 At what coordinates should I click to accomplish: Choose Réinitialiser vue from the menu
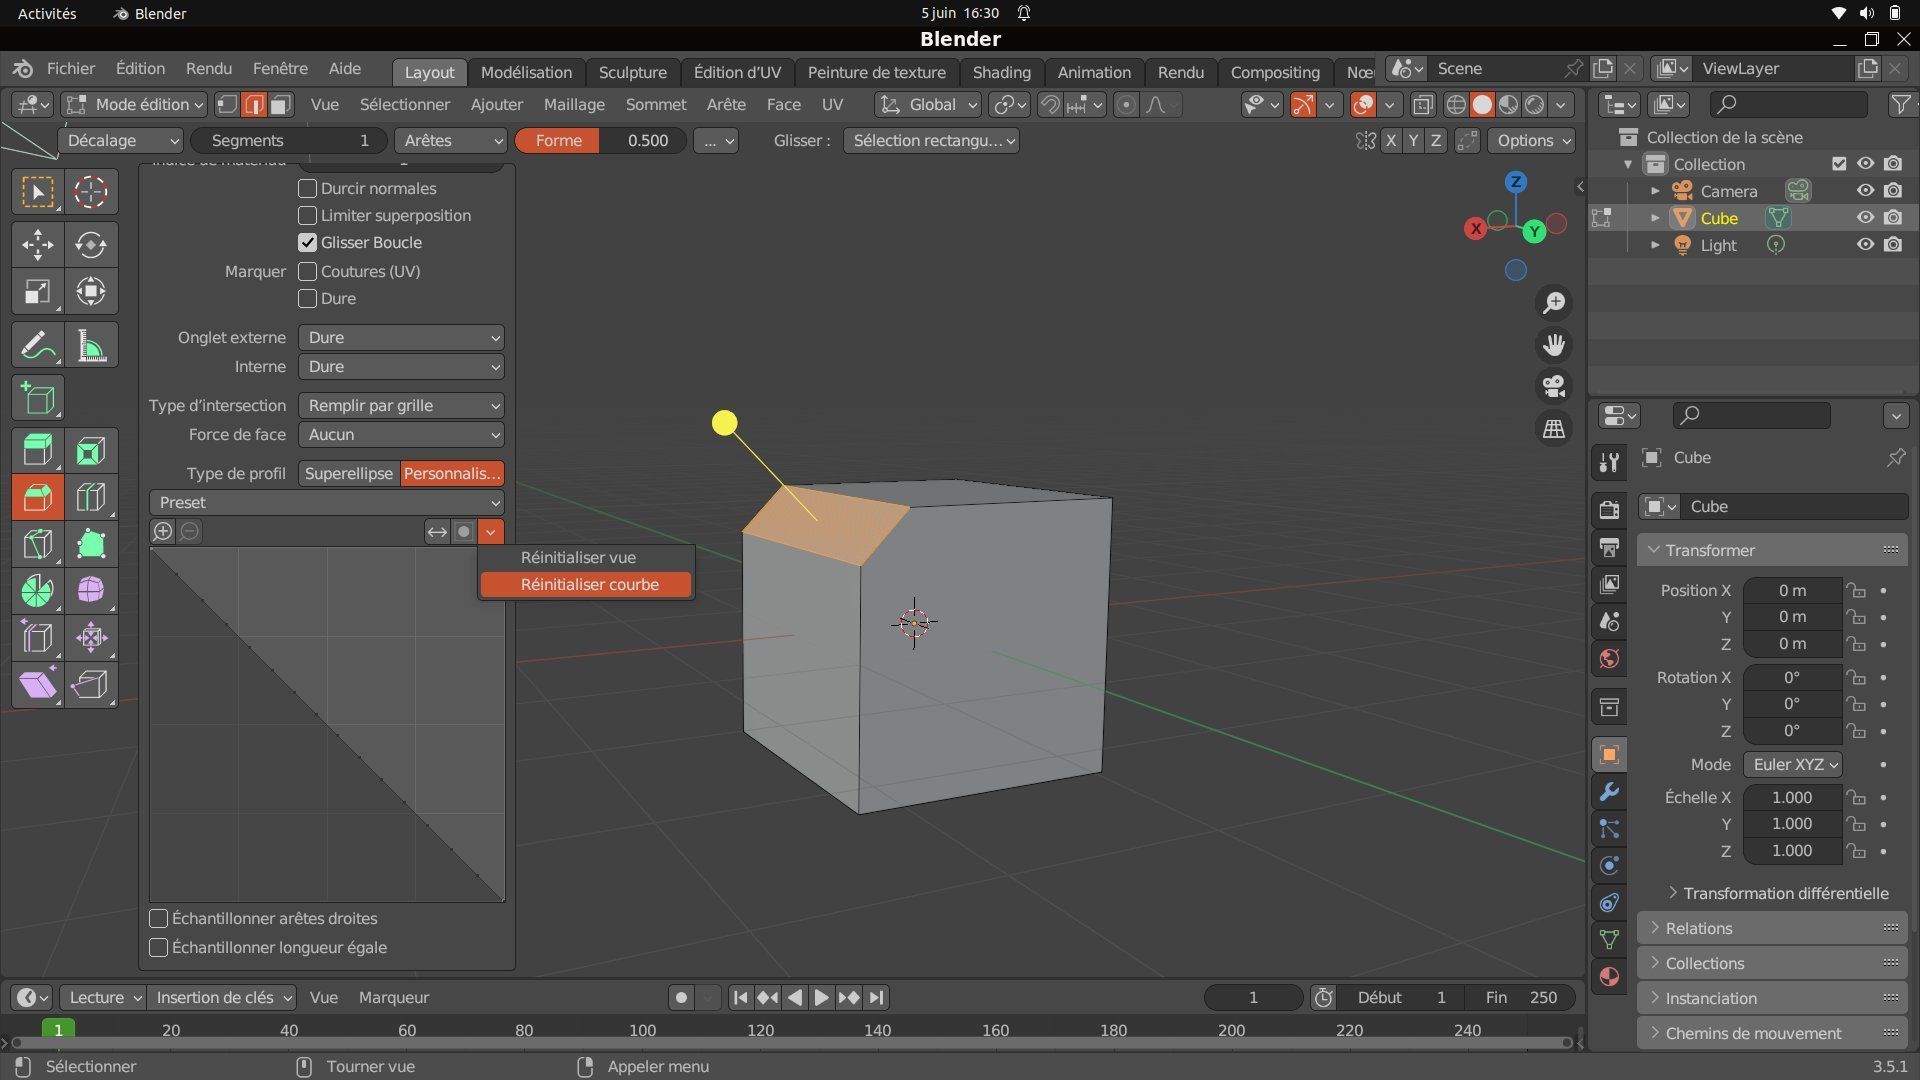tap(586, 558)
